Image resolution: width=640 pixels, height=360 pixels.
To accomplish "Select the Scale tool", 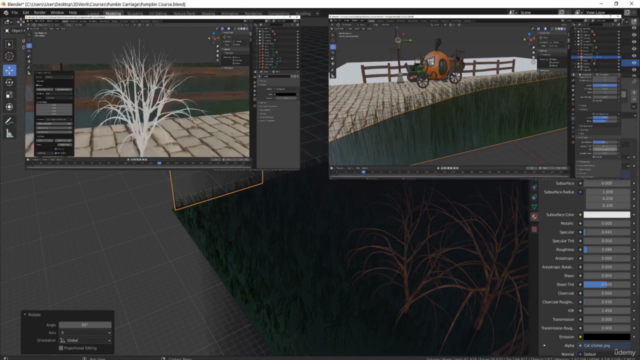I will click(9, 95).
